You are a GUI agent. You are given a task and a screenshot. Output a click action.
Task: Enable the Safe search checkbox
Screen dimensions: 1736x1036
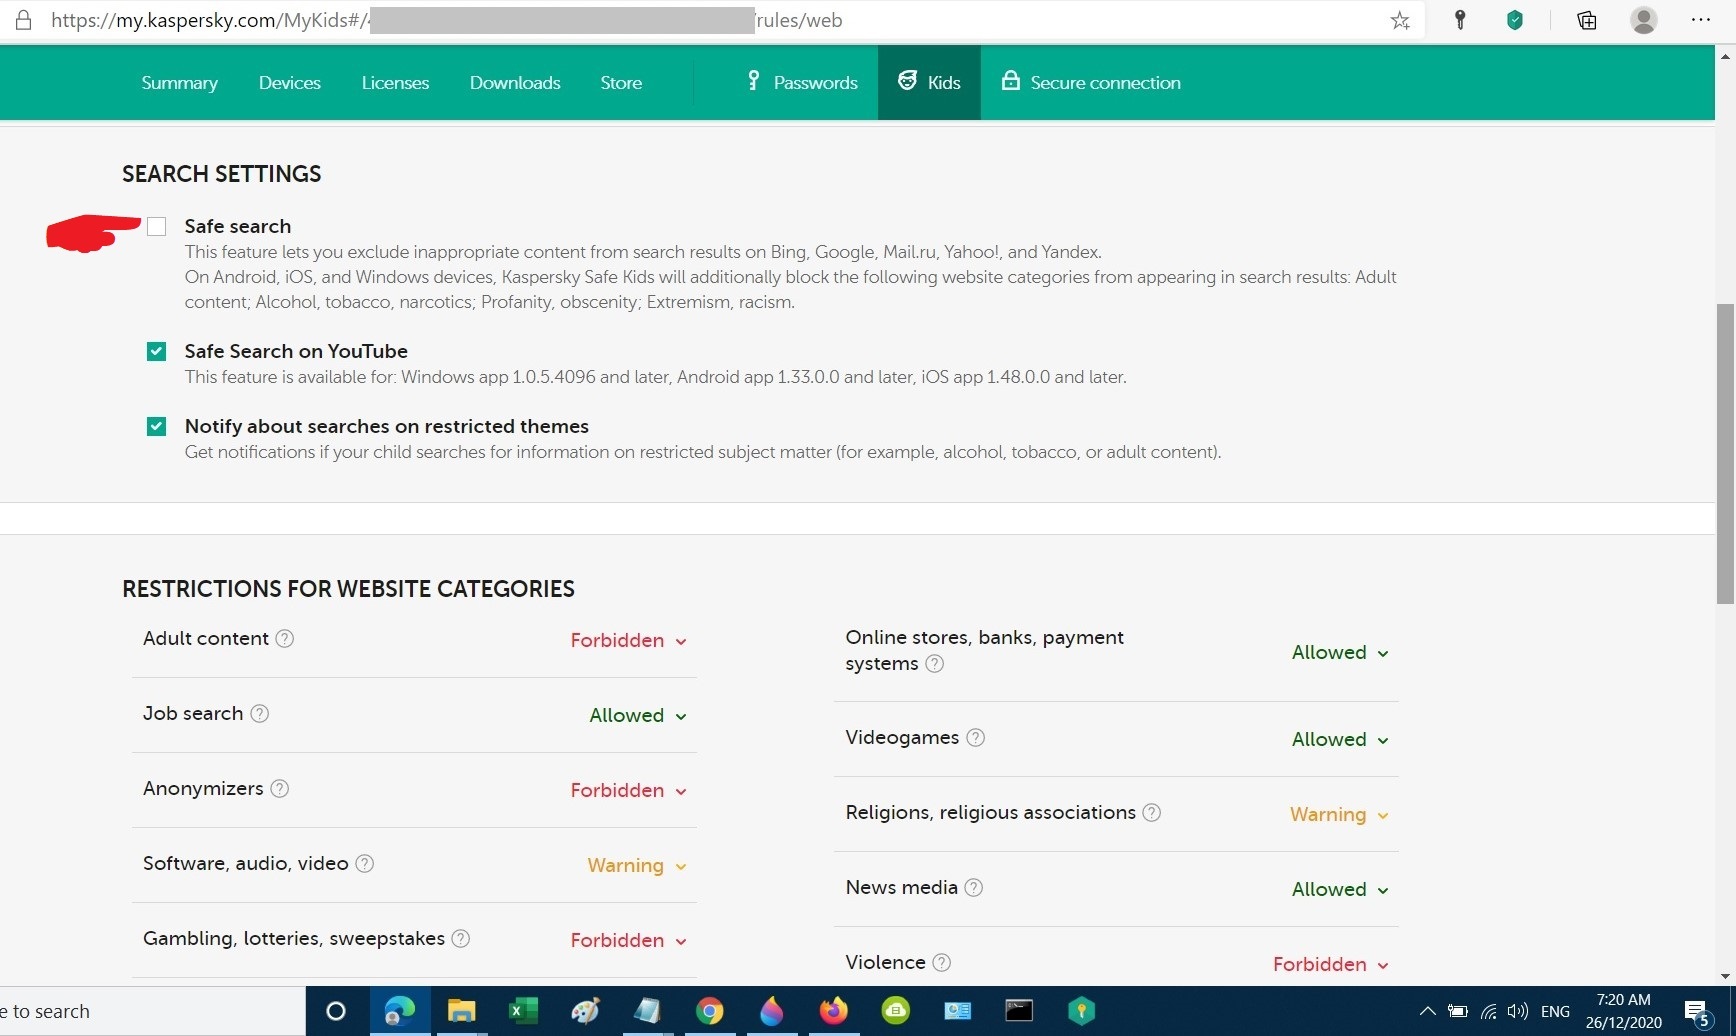(x=156, y=227)
